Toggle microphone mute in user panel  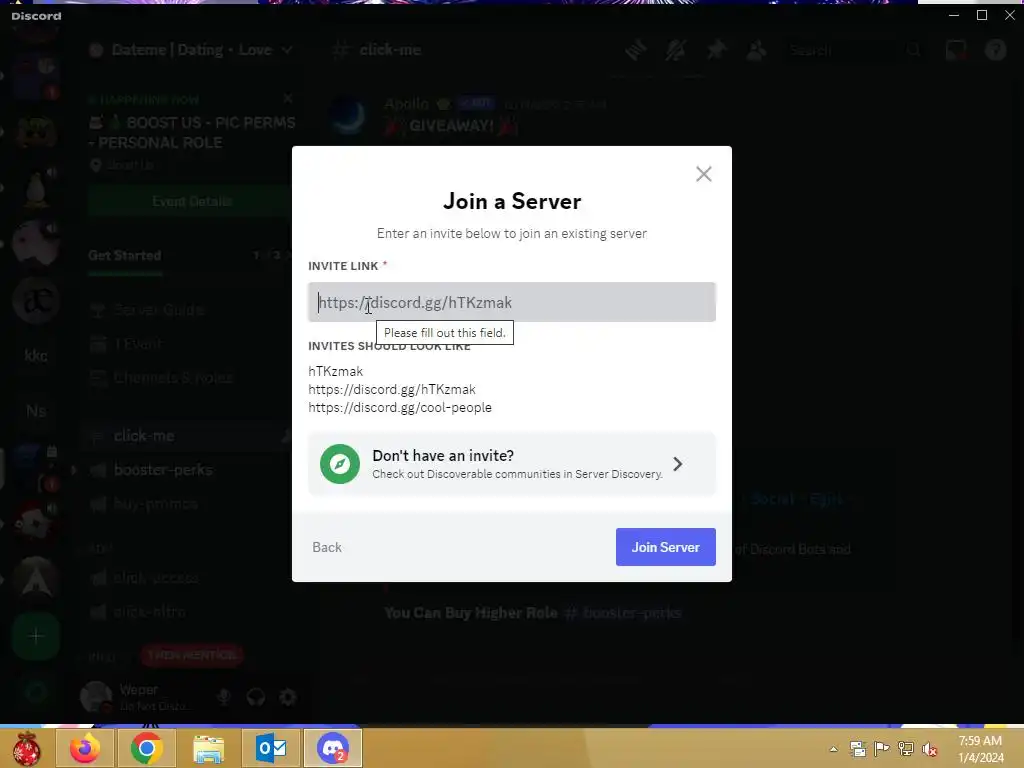coord(224,697)
